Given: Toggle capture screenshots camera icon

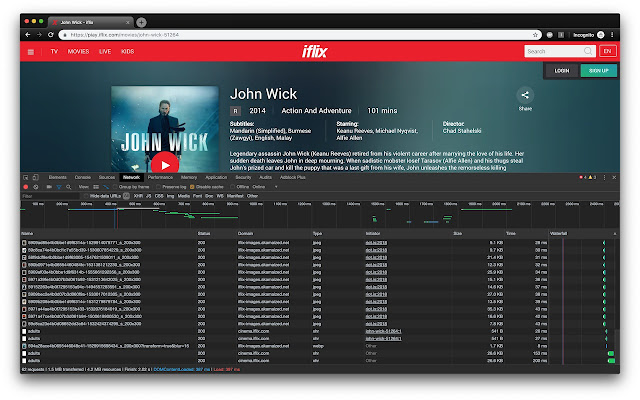Looking at the screenshot, I should point(49,187).
